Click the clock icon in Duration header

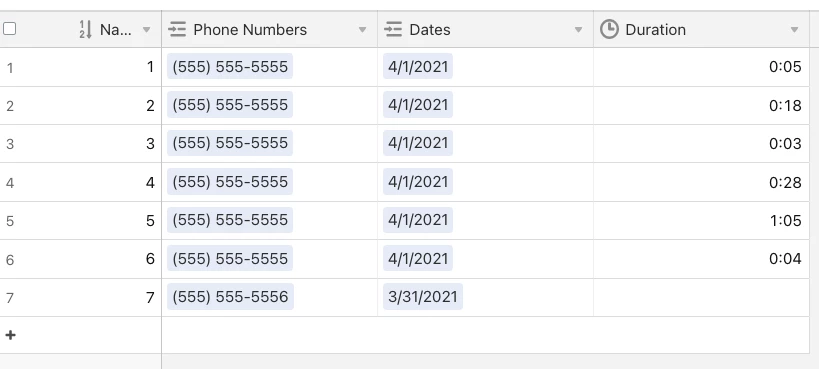tap(609, 29)
